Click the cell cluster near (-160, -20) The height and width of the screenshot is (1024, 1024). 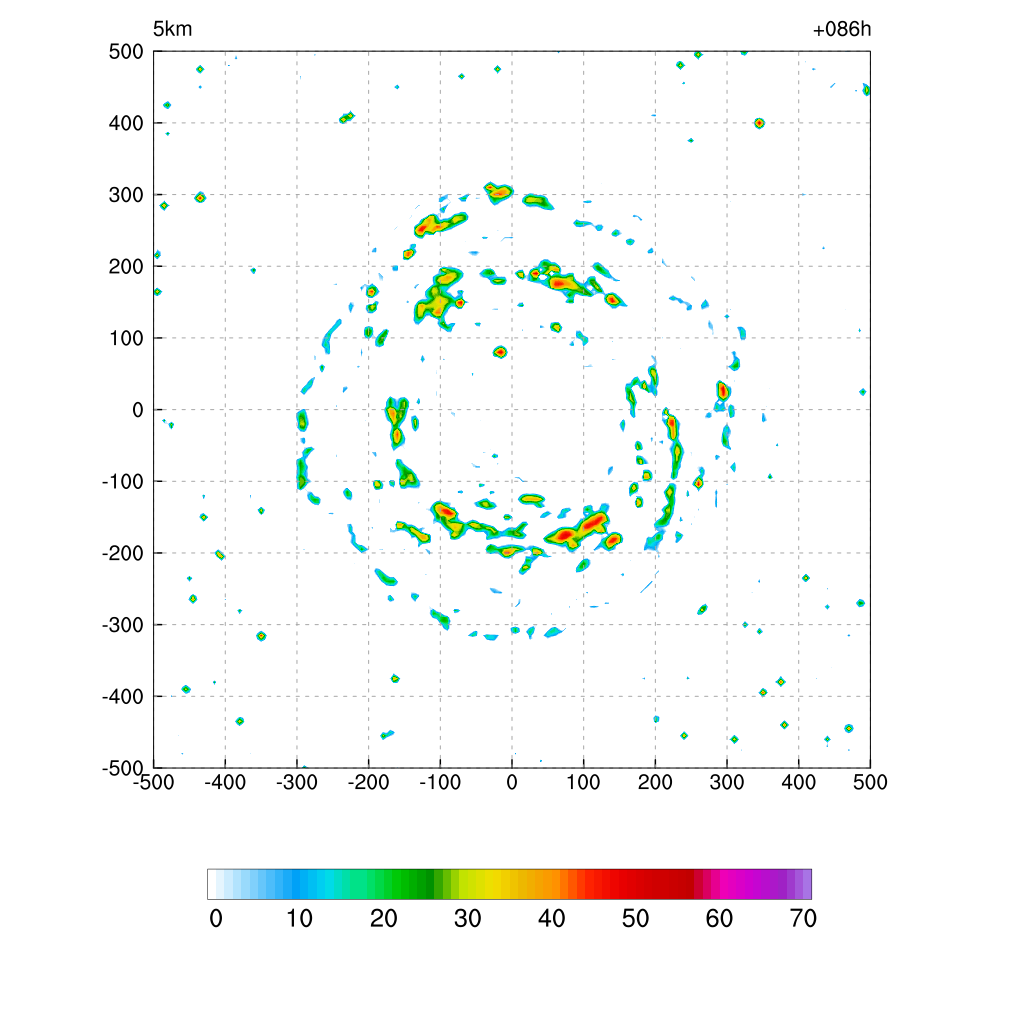tap(397, 423)
